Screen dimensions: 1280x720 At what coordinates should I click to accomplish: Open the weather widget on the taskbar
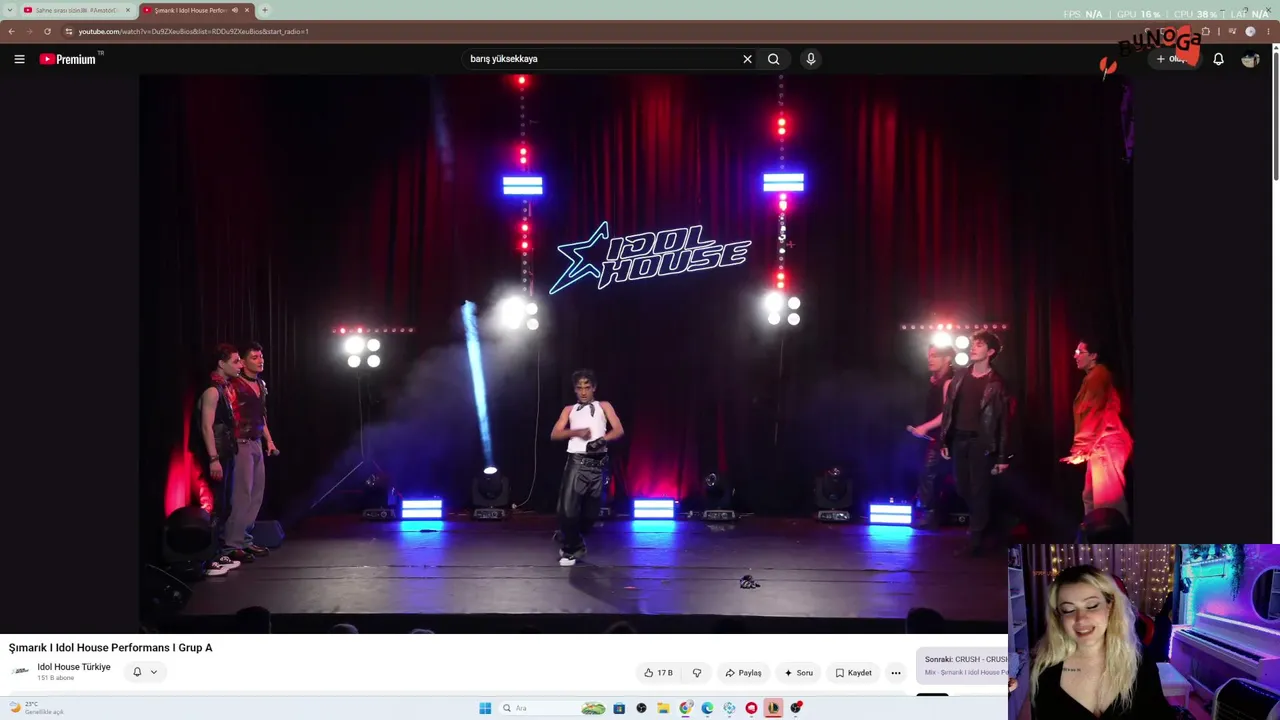click(37, 708)
